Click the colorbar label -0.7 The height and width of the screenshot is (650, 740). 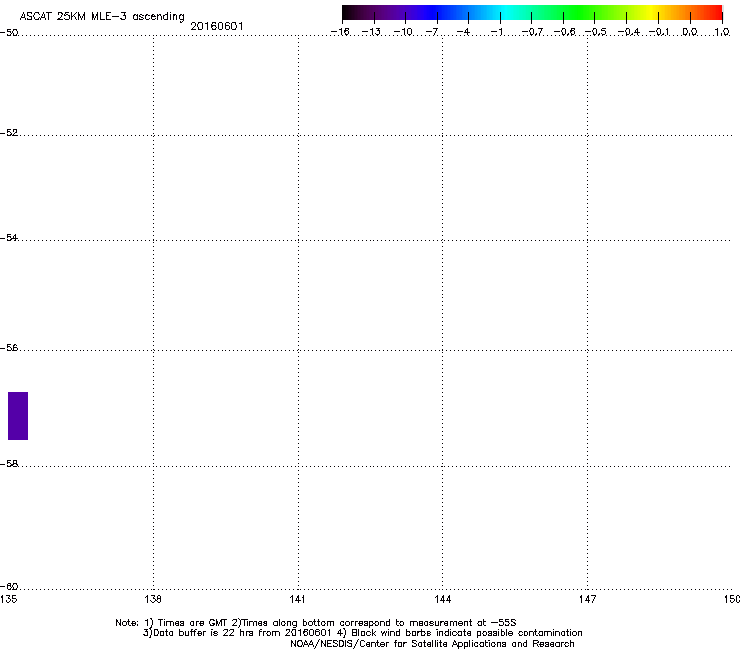(x=532, y=32)
